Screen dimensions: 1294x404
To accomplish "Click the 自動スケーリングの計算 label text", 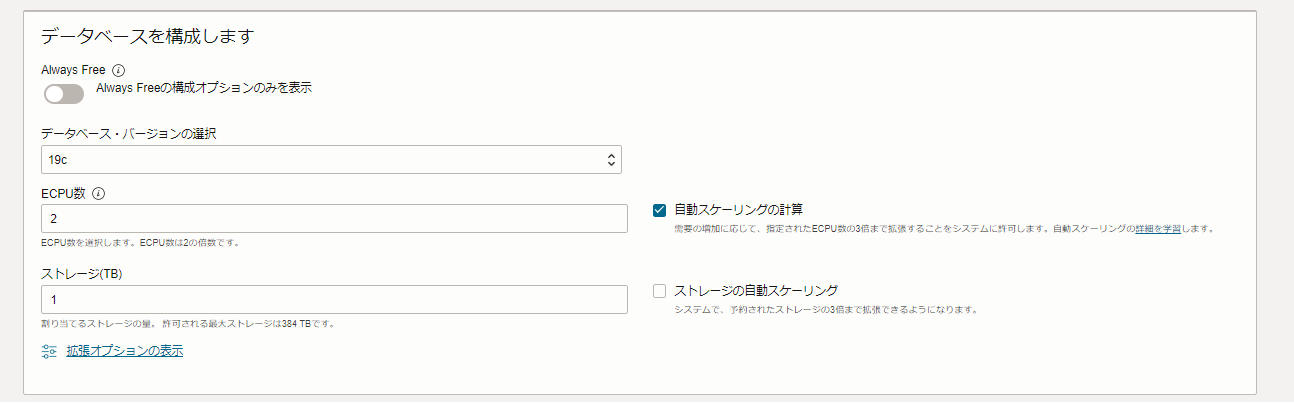I will (739, 210).
